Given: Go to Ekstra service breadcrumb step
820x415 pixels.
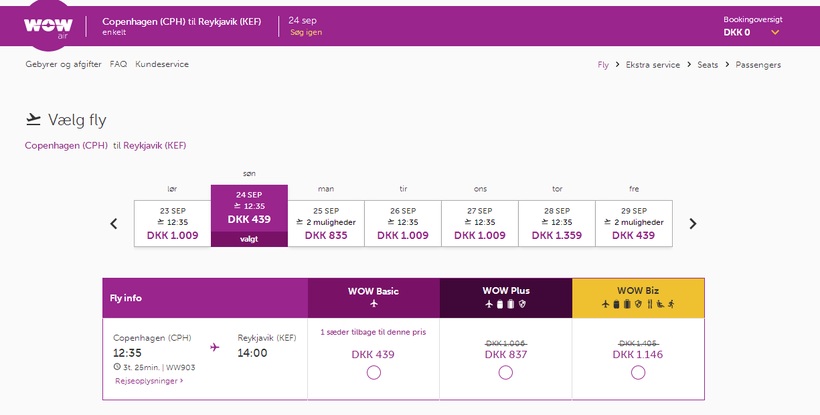Looking at the screenshot, I should tap(652, 65).
